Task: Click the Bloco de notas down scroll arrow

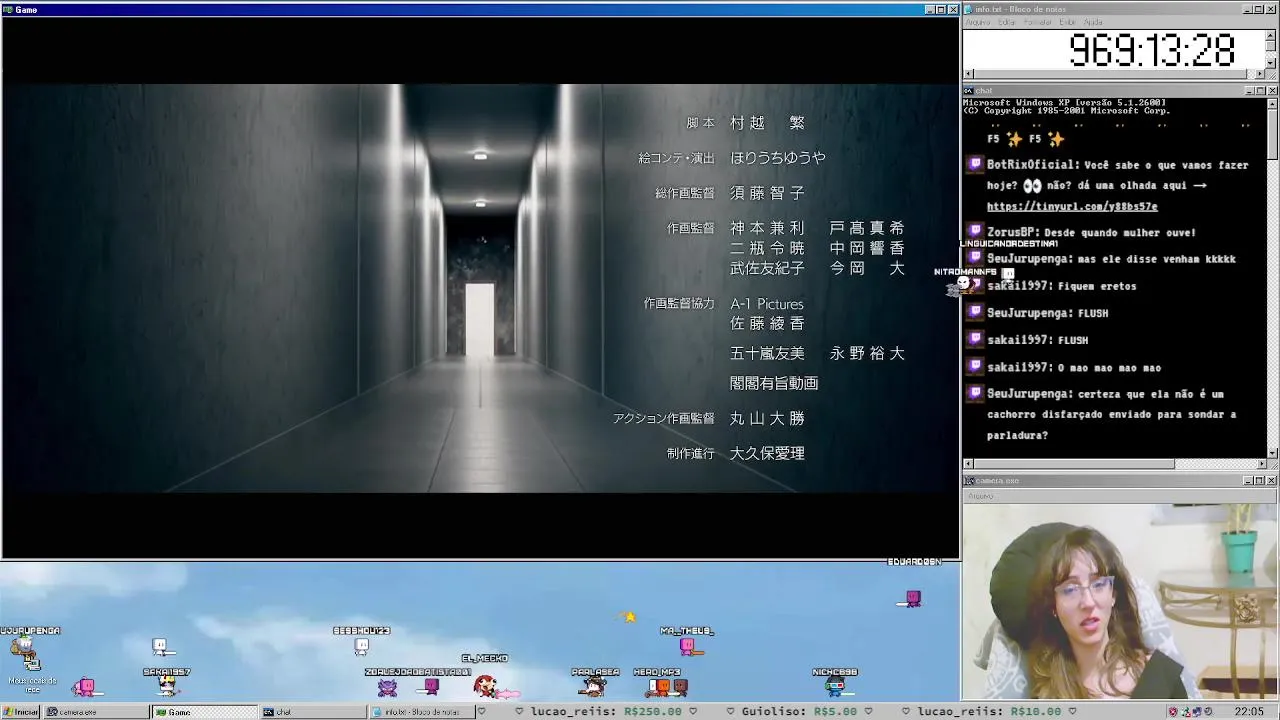Action: 1271,62
